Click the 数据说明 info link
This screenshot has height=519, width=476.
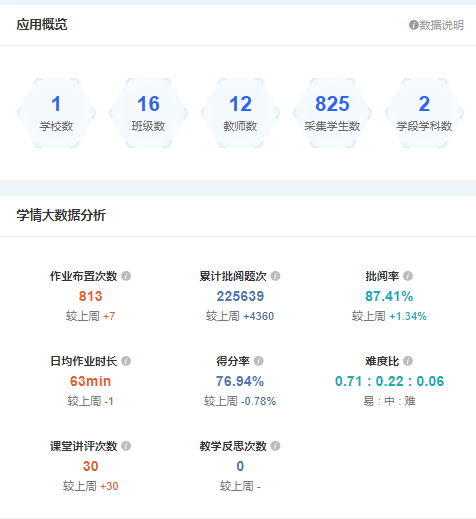pos(436,25)
